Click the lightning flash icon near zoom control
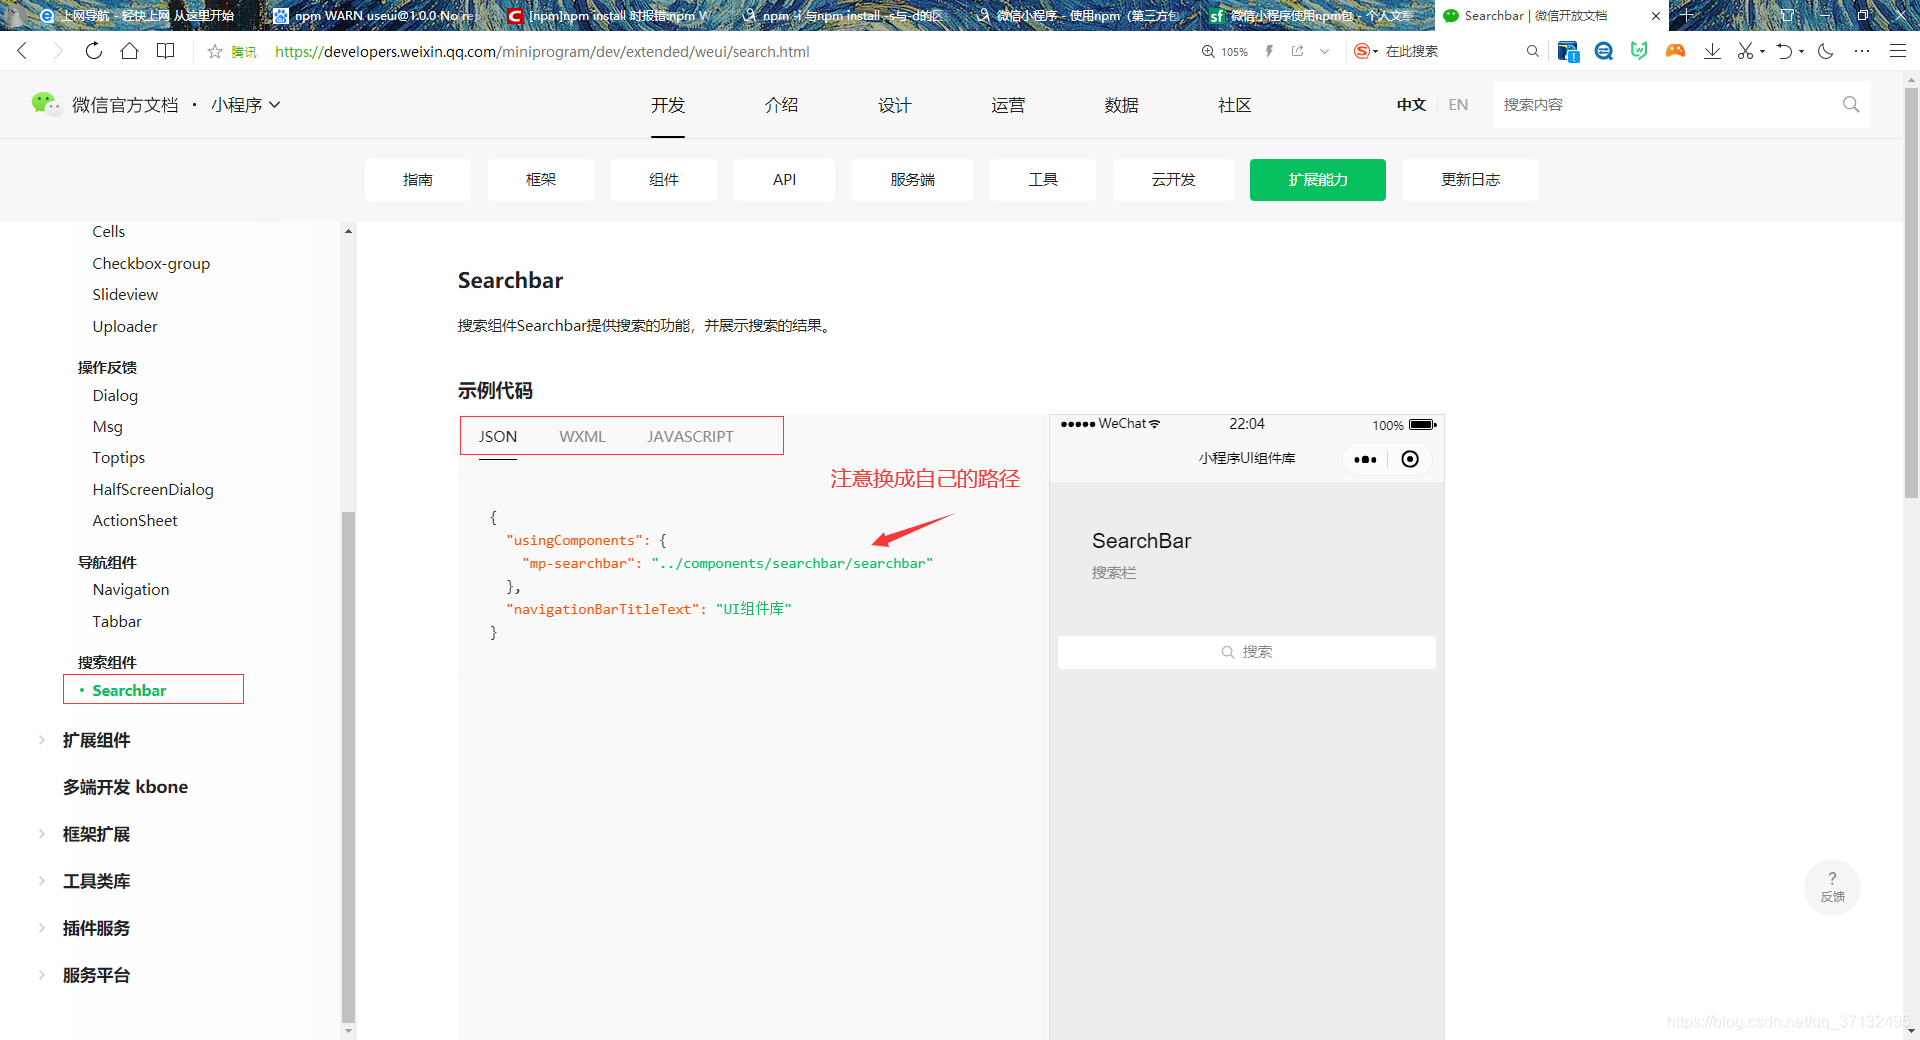The height and width of the screenshot is (1040, 1920). pyautogui.click(x=1268, y=51)
